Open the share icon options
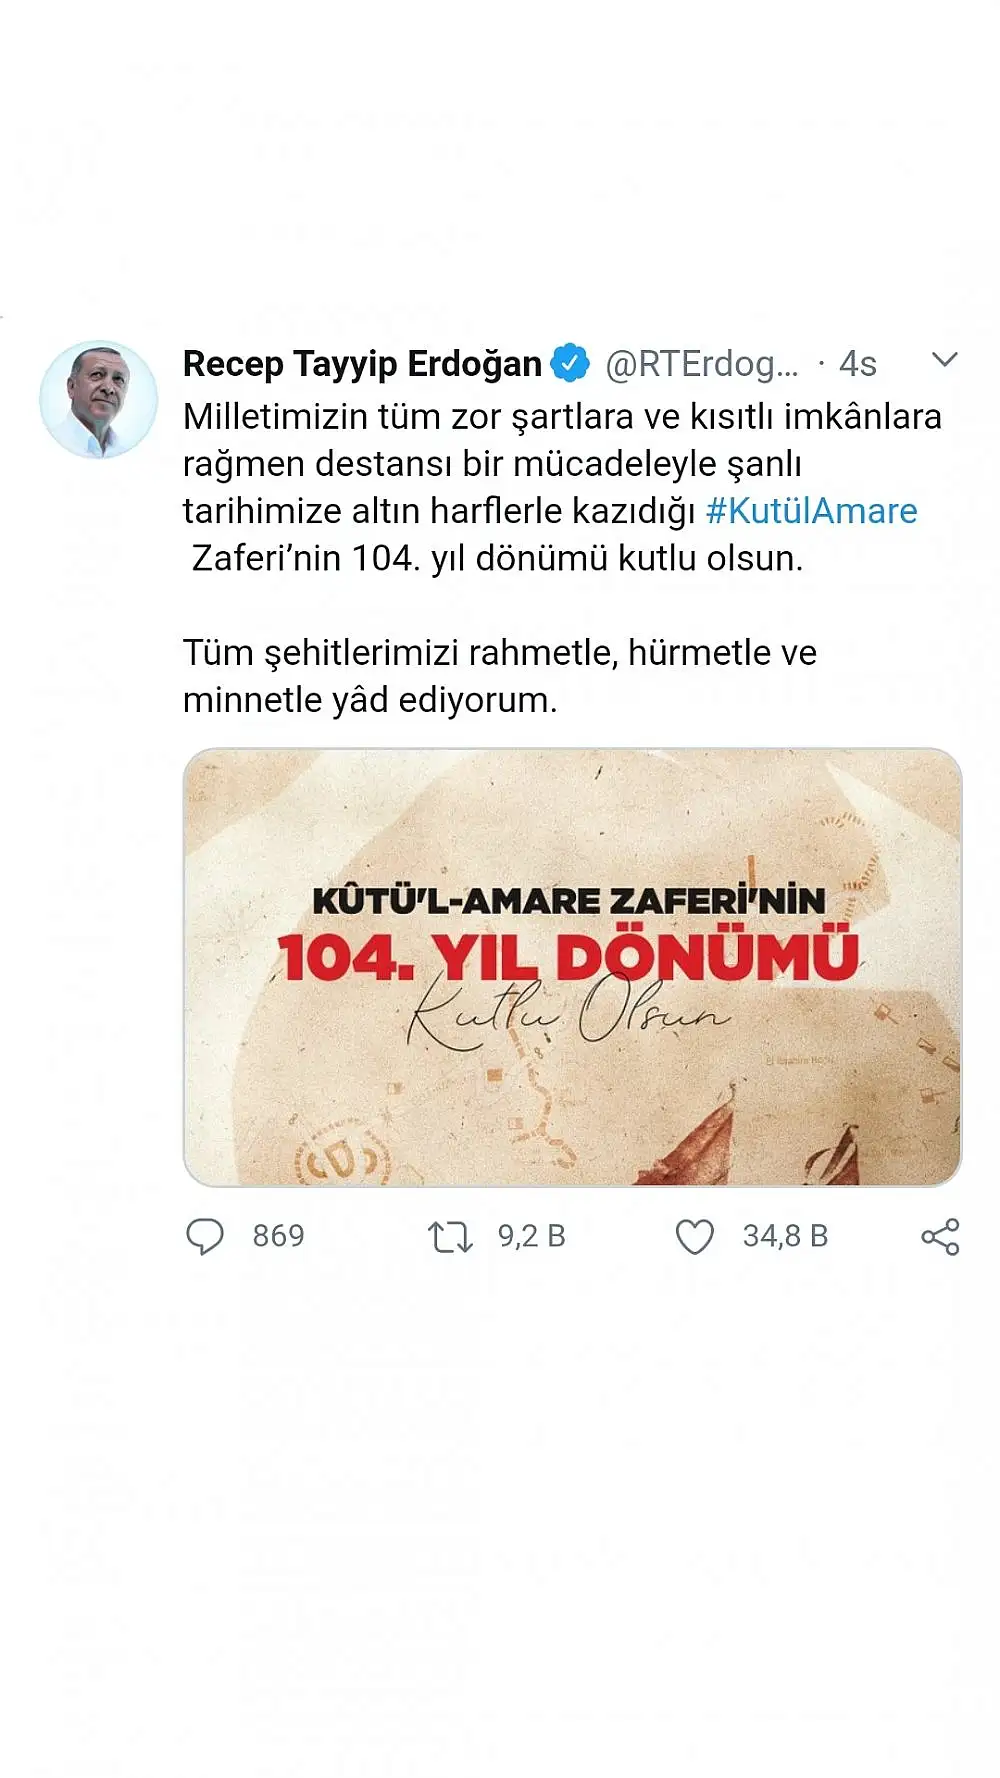 (940, 1237)
